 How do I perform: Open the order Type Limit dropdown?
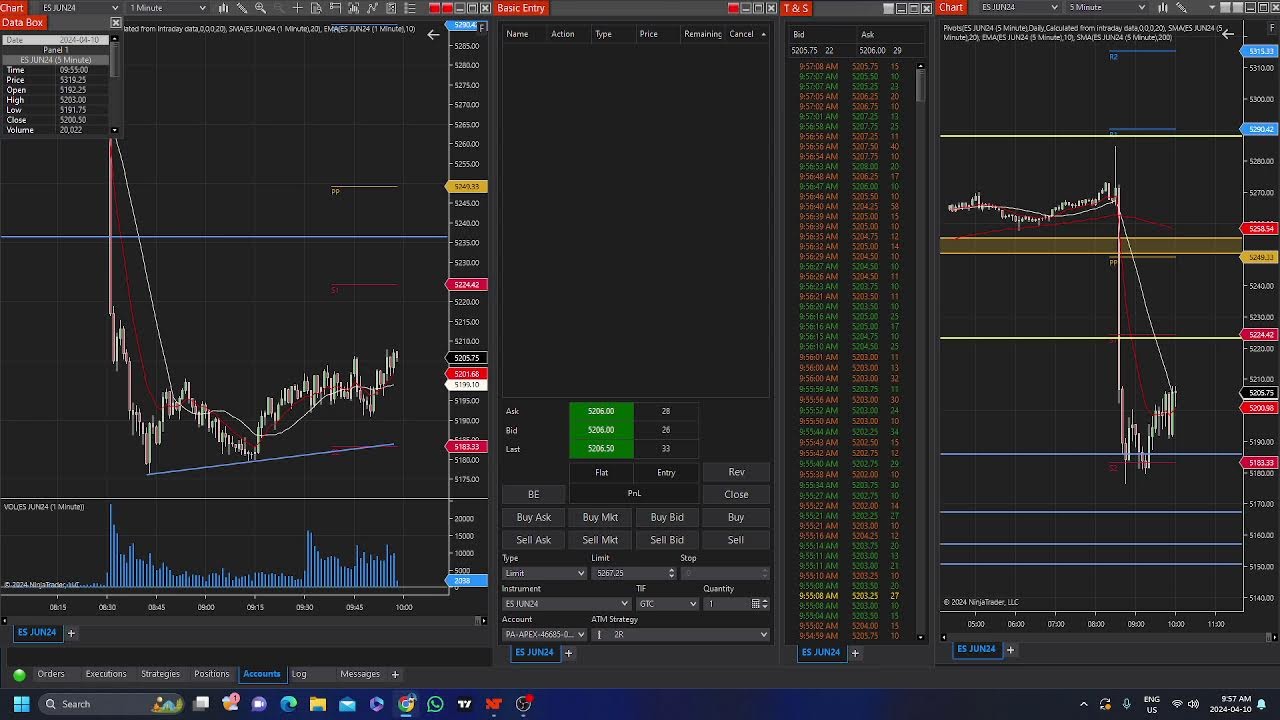click(544, 573)
